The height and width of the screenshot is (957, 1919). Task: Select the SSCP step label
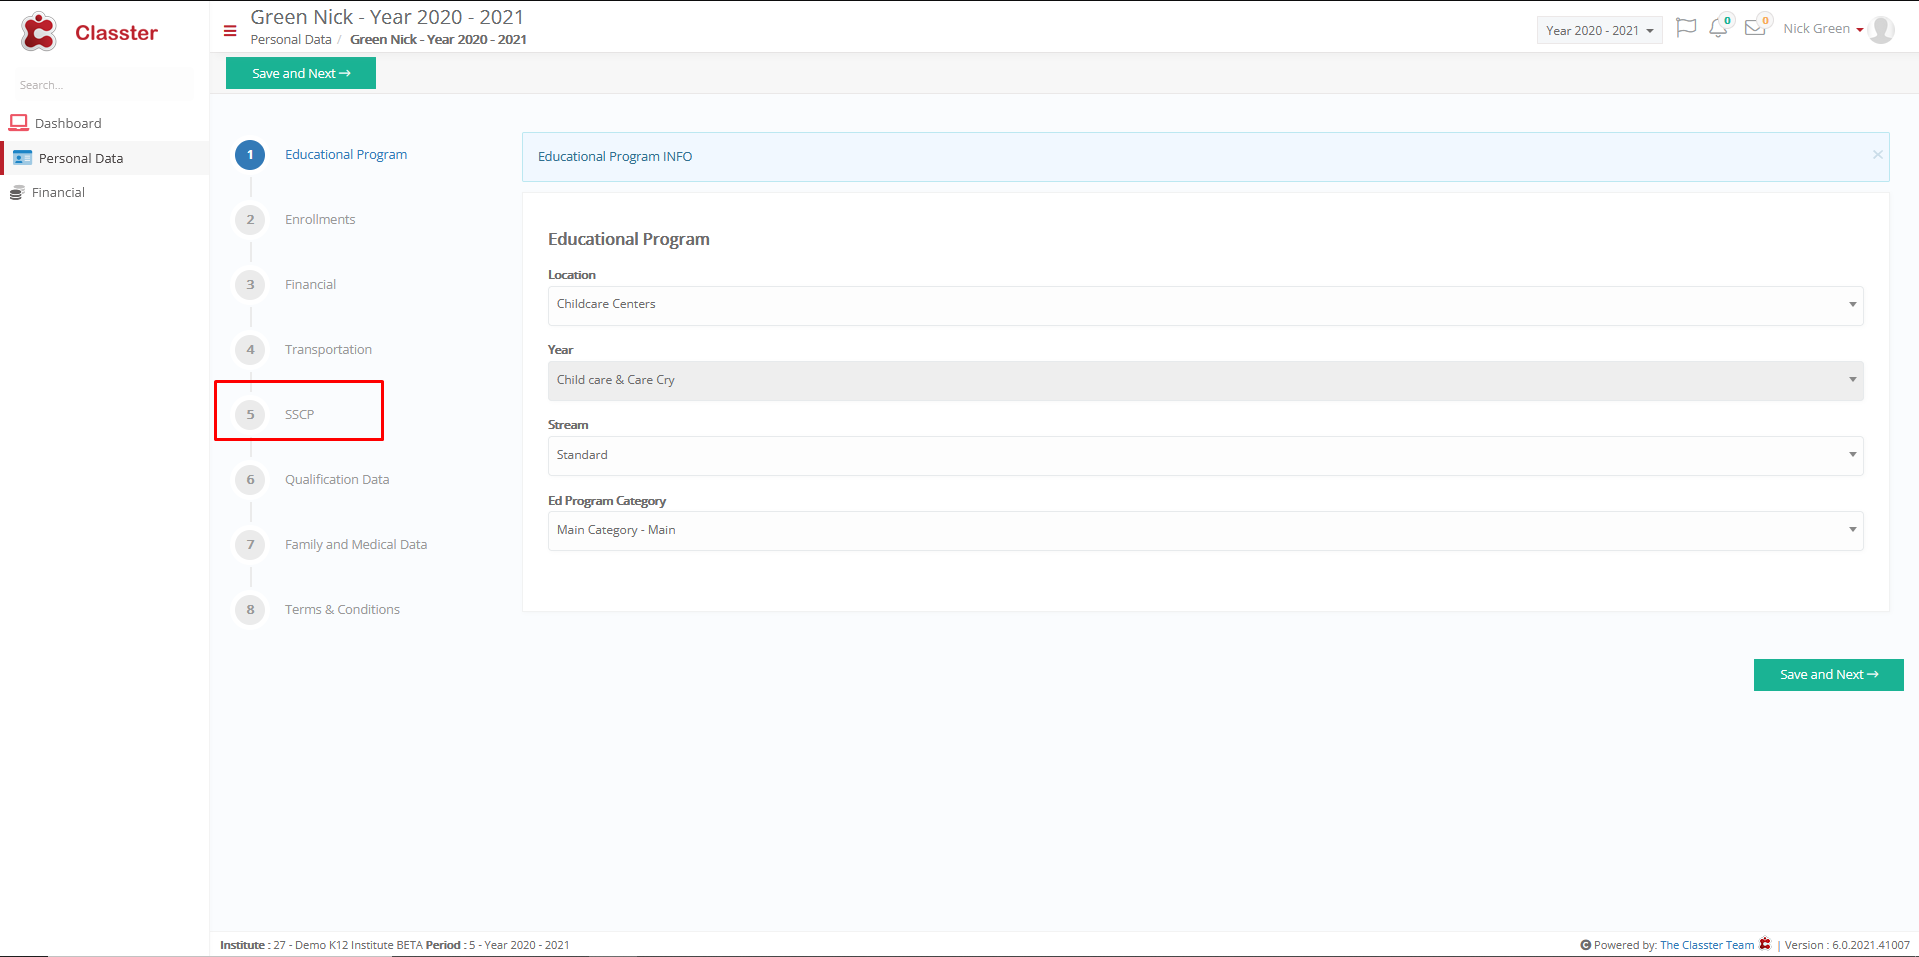(299, 415)
